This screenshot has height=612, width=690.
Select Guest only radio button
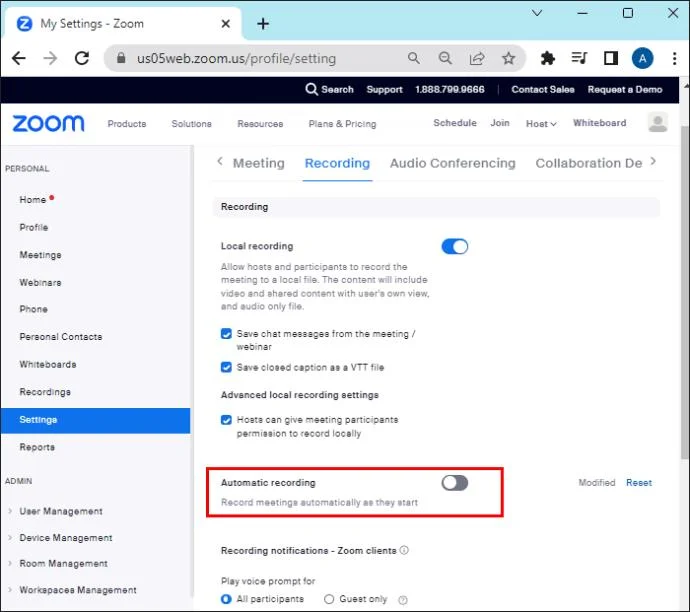tap(329, 599)
